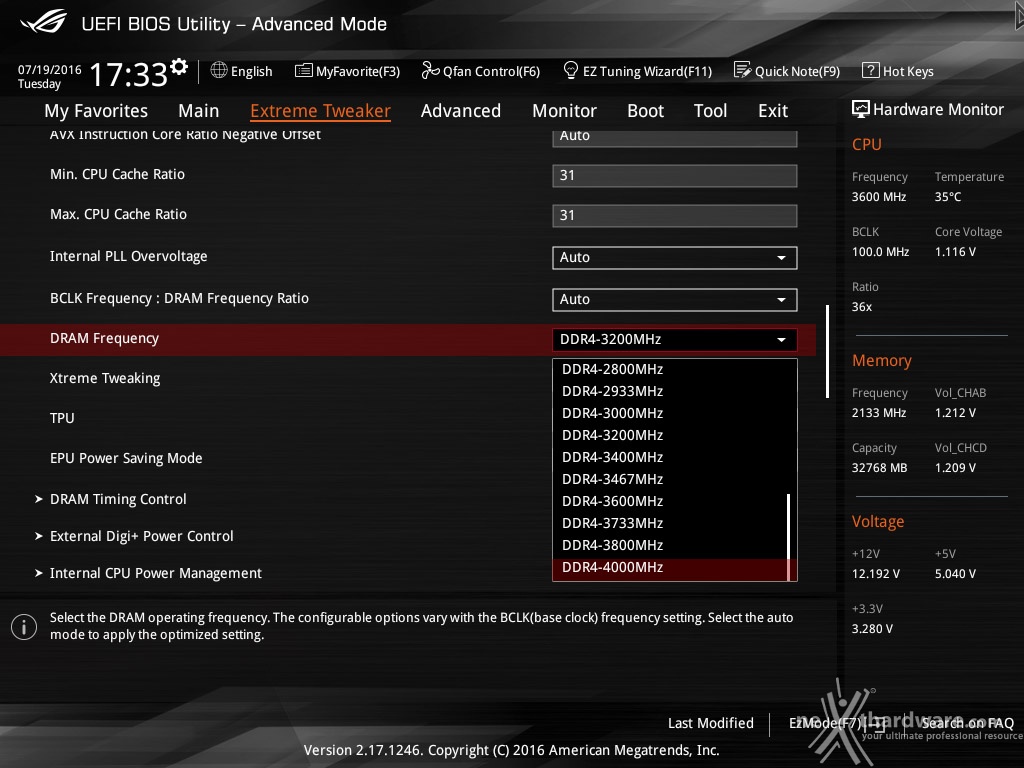1024x768 pixels.
Task: Click the ROG logo in the title bar
Action: [44, 22]
